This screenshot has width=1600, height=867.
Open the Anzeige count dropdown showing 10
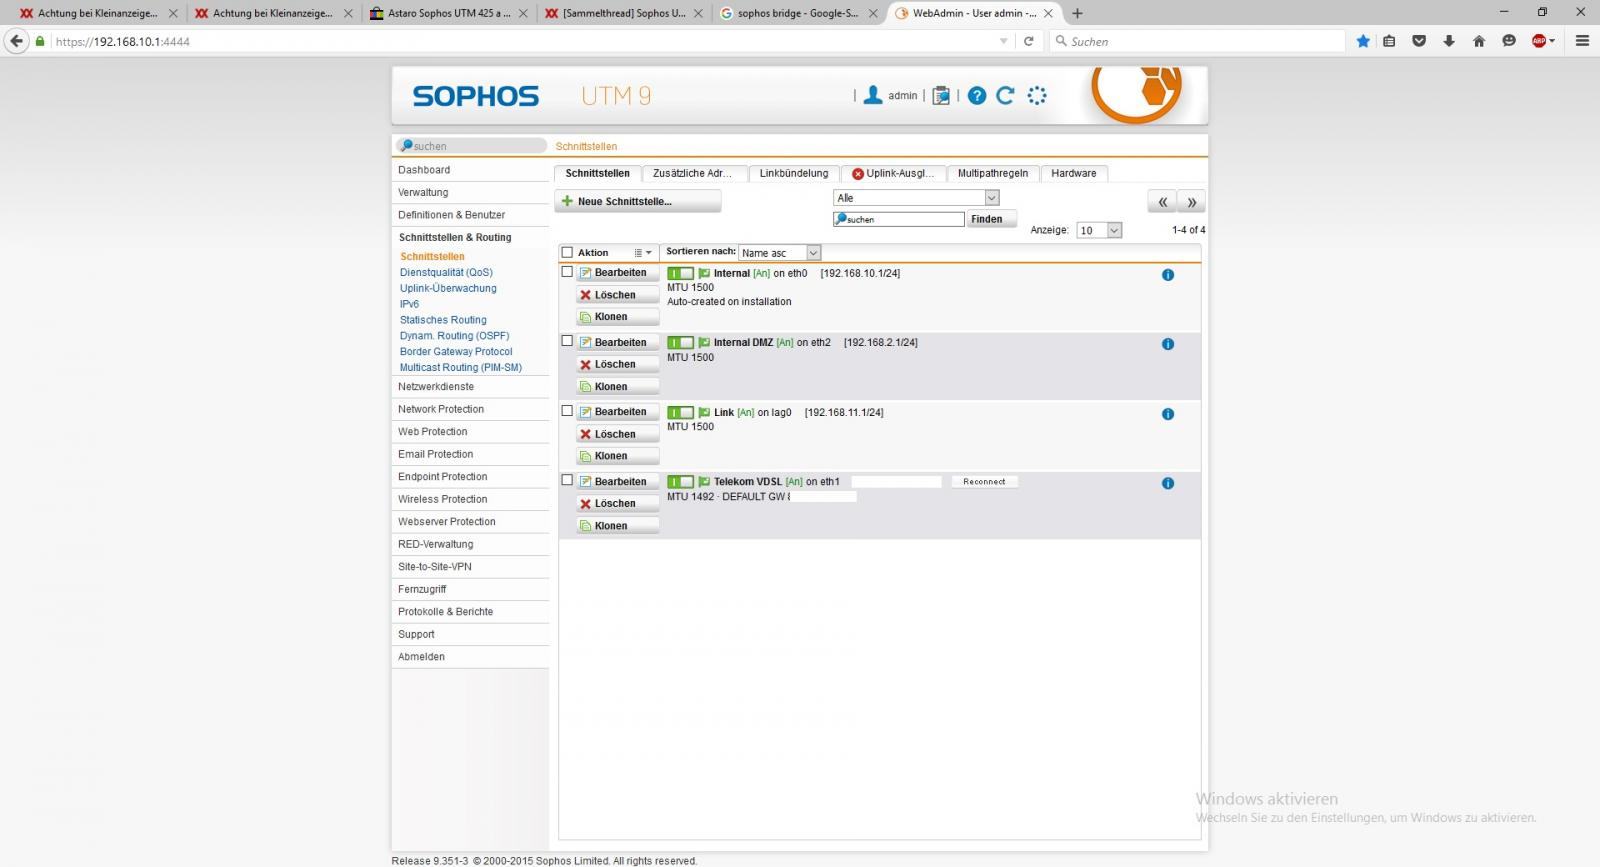pyautogui.click(x=1098, y=230)
